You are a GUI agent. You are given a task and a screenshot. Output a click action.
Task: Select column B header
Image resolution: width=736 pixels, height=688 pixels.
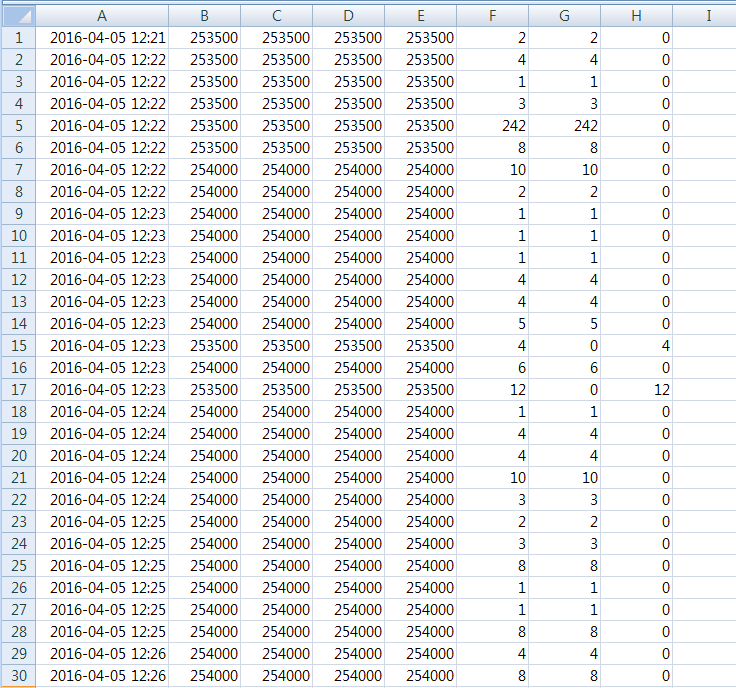click(204, 16)
